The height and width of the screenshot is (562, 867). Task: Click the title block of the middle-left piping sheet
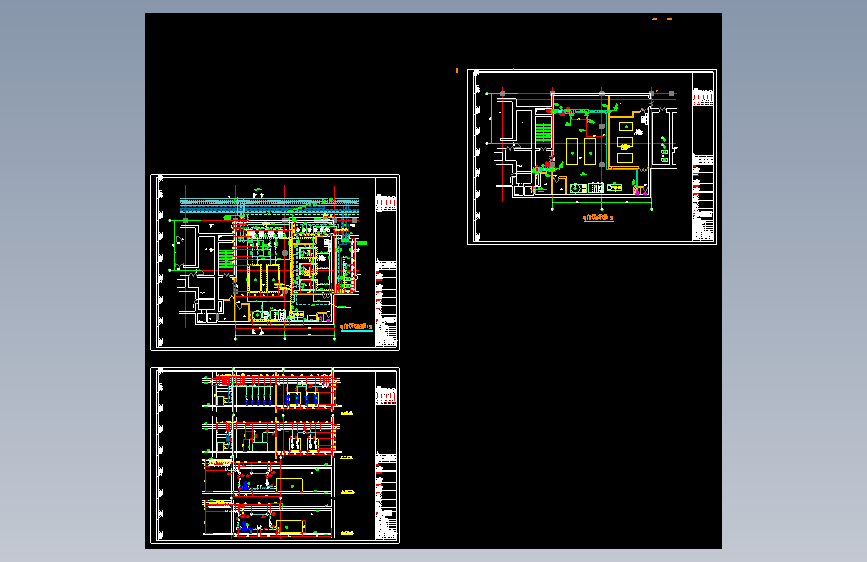pyautogui.click(x=387, y=262)
